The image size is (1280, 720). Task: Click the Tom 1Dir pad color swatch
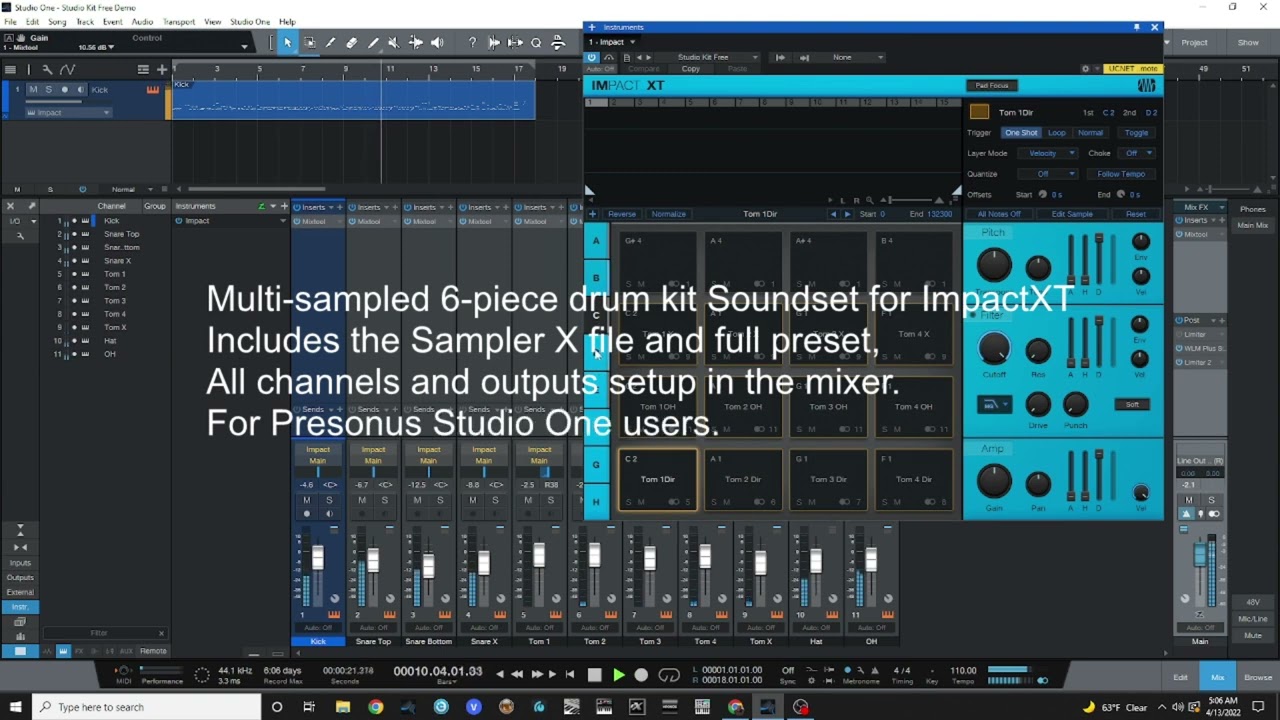point(979,112)
